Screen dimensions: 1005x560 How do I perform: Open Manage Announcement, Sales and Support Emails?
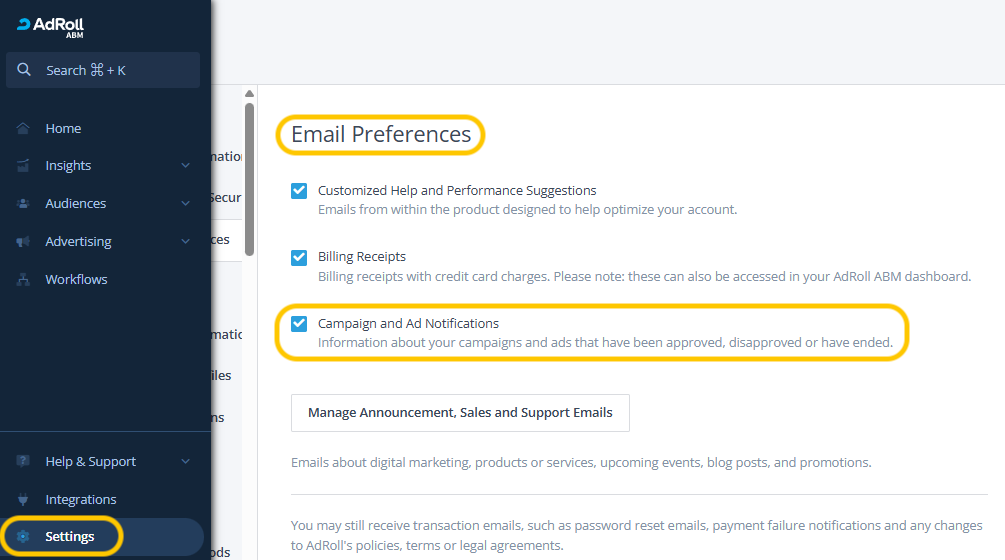coord(460,412)
